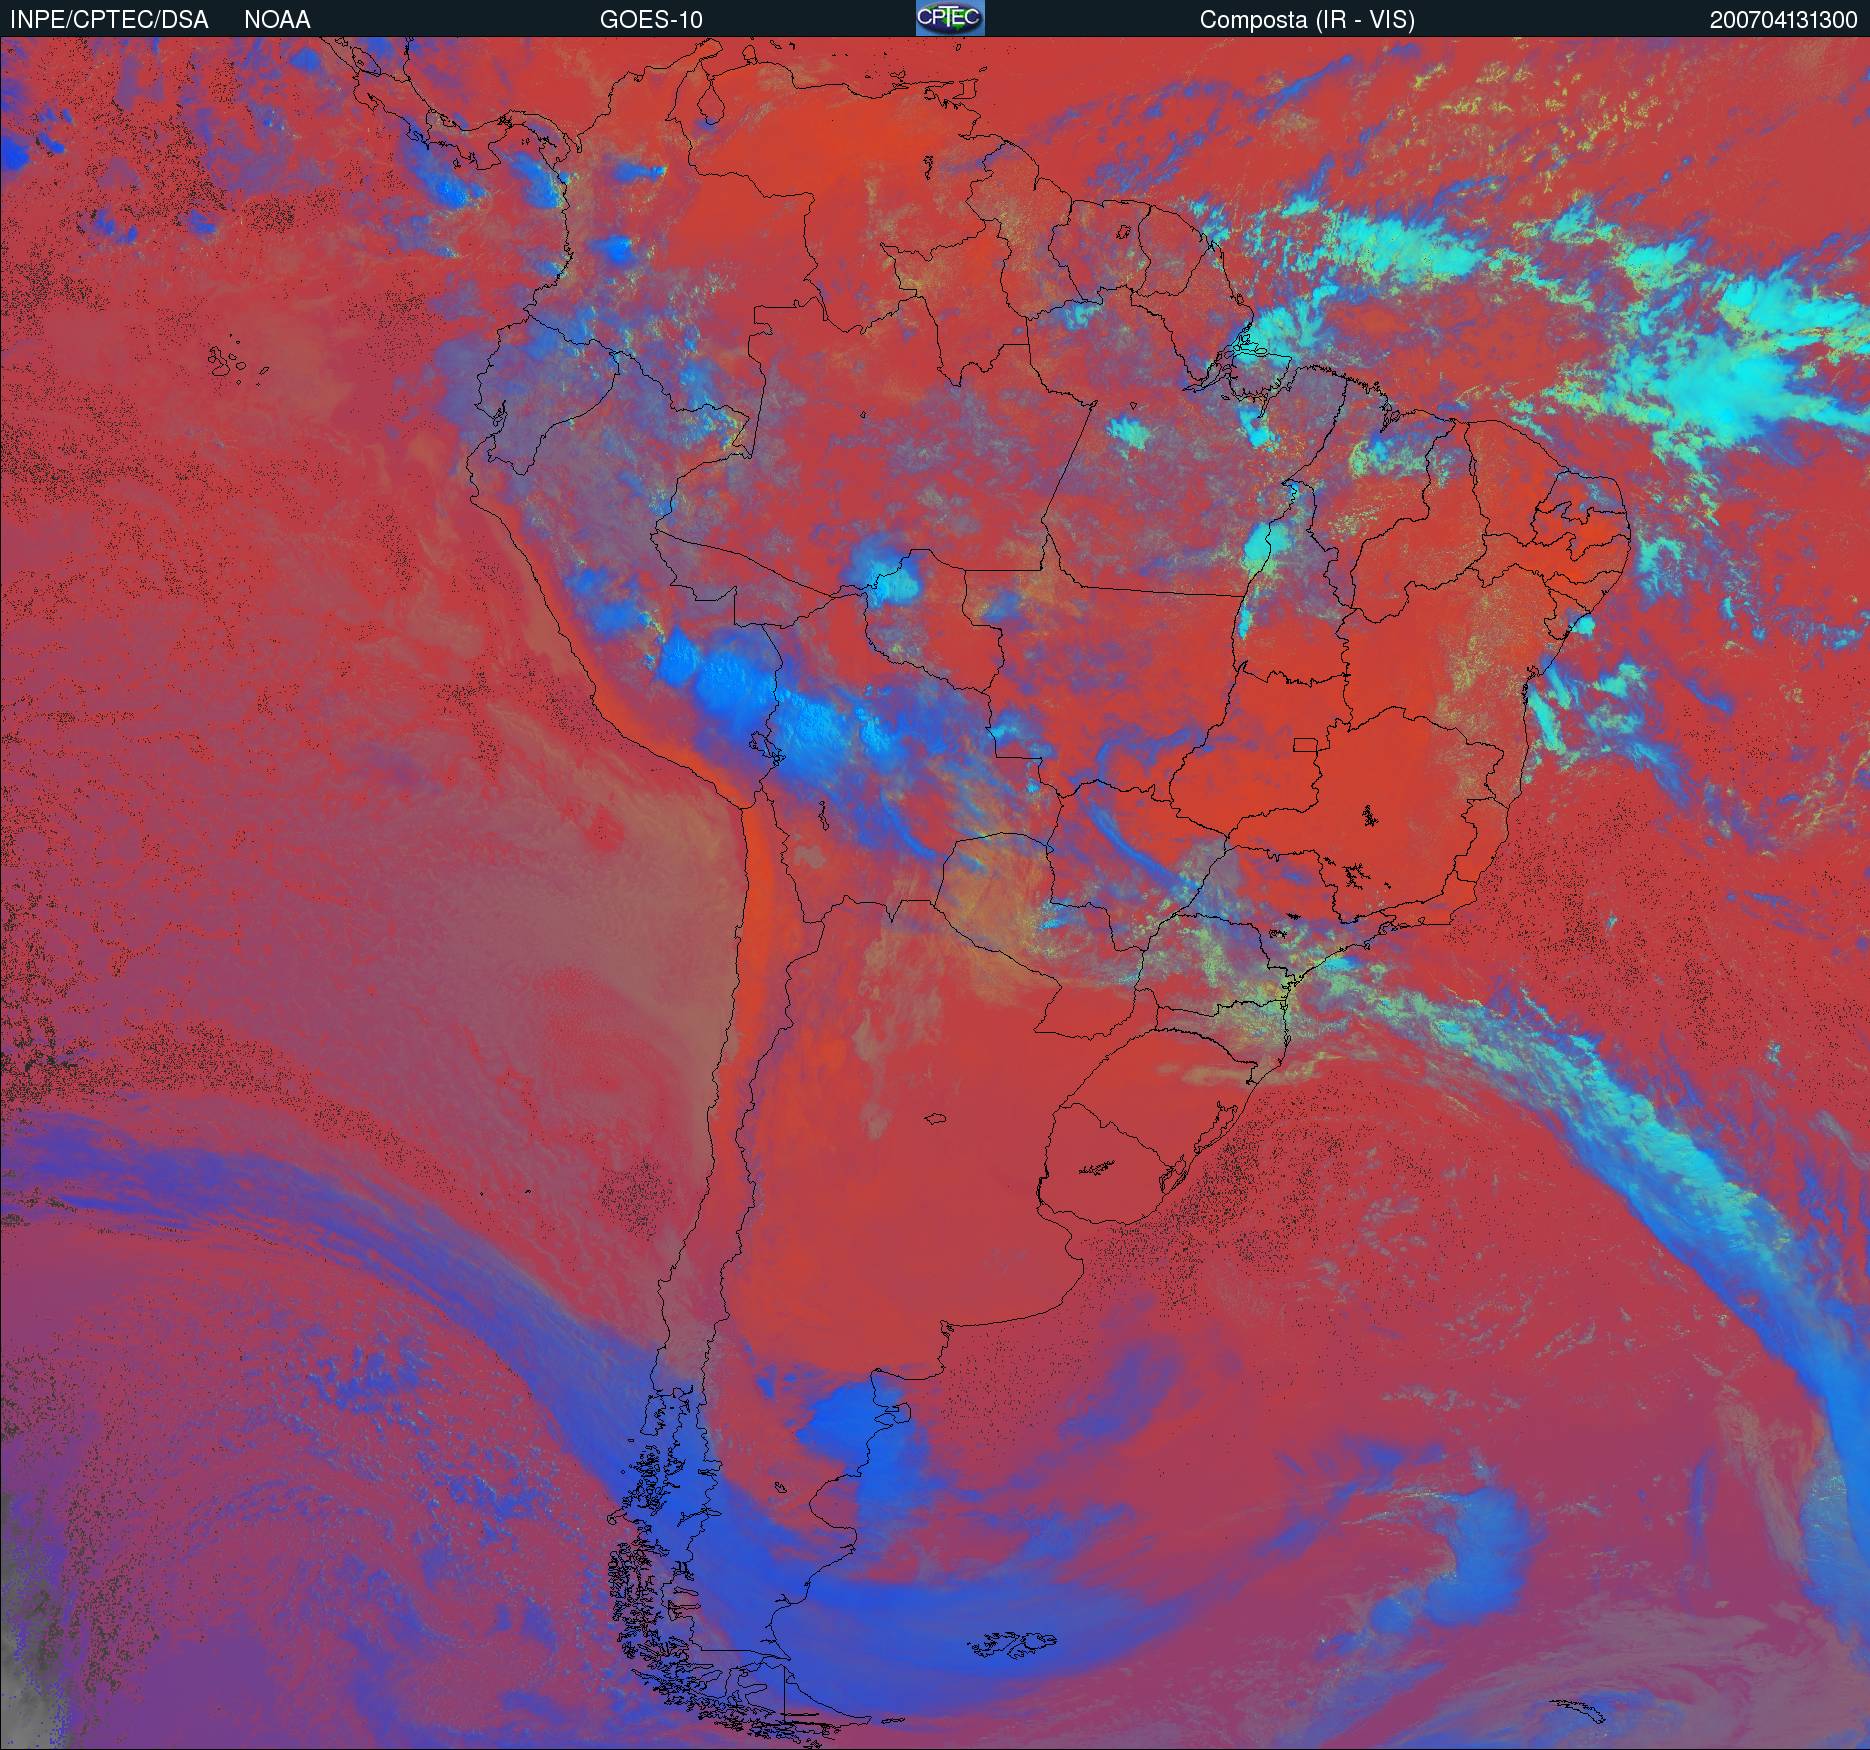
Task: Click the 200704131300 timestamp
Action: (x=1783, y=19)
